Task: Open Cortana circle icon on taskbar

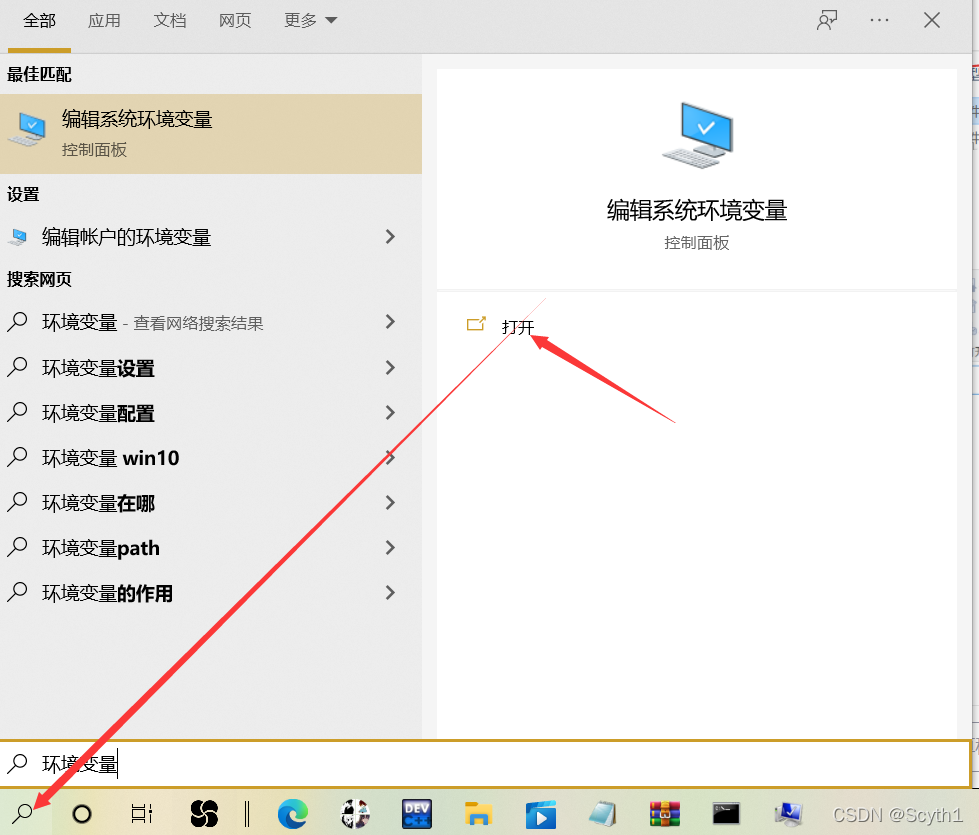Action: pyautogui.click(x=82, y=814)
